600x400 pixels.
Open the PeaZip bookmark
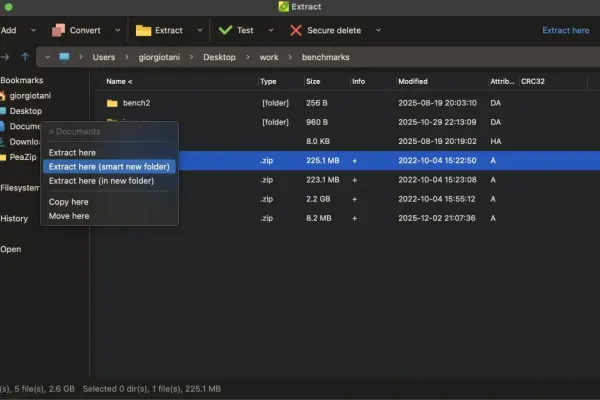point(23,157)
